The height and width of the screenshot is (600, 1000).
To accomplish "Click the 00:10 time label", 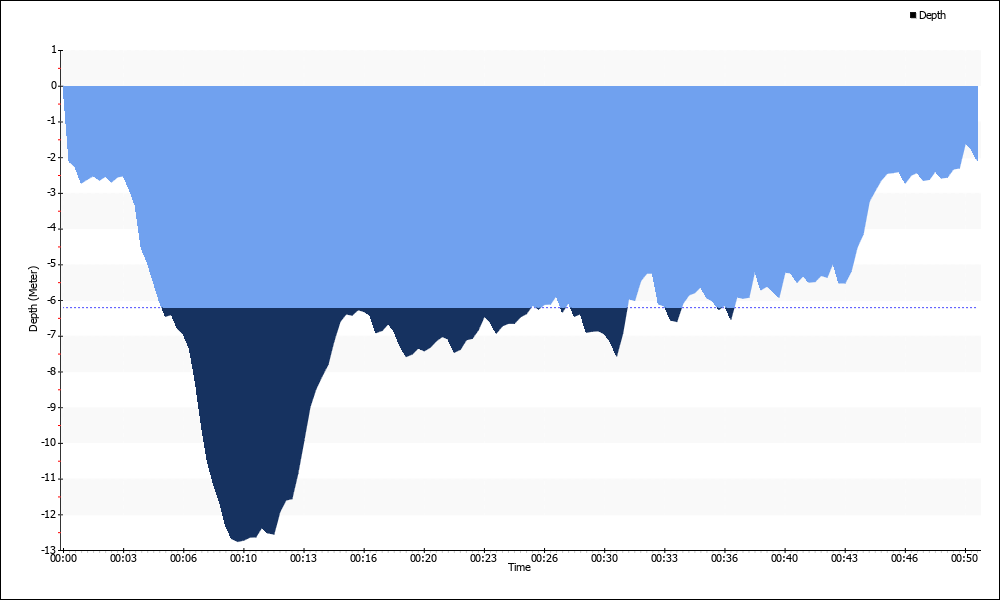I will (x=243, y=558).
